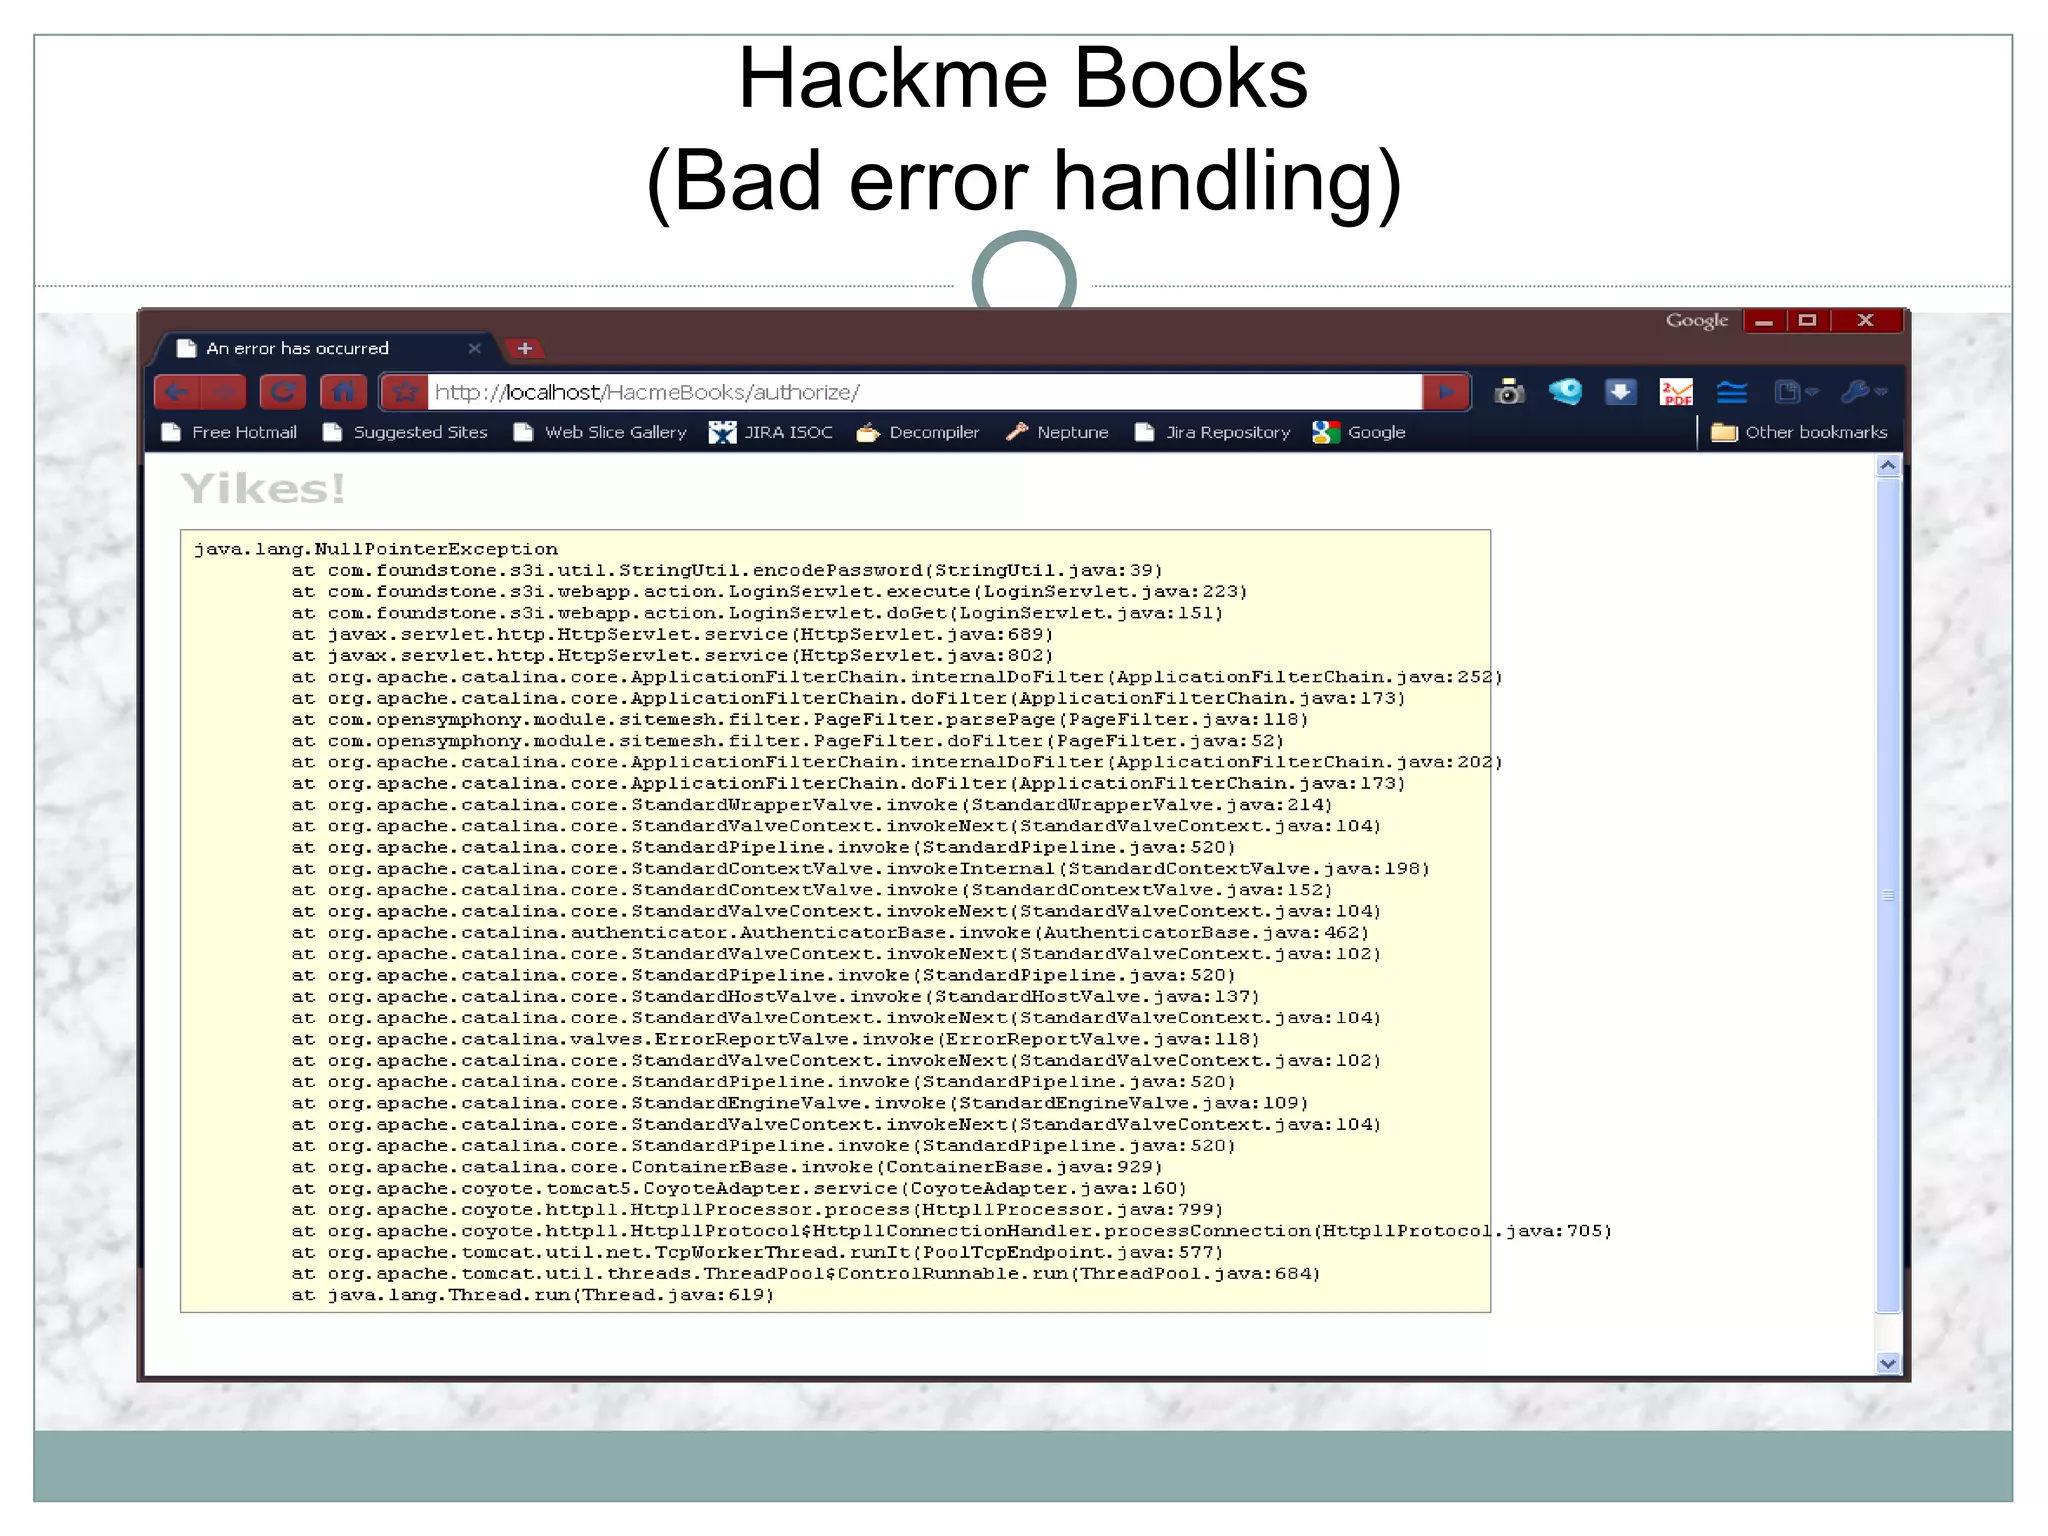Click the camera screenshot extension icon
Image resolution: width=2048 pixels, height=1536 pixels.
pyautogui.click(x=1509, y=392)
